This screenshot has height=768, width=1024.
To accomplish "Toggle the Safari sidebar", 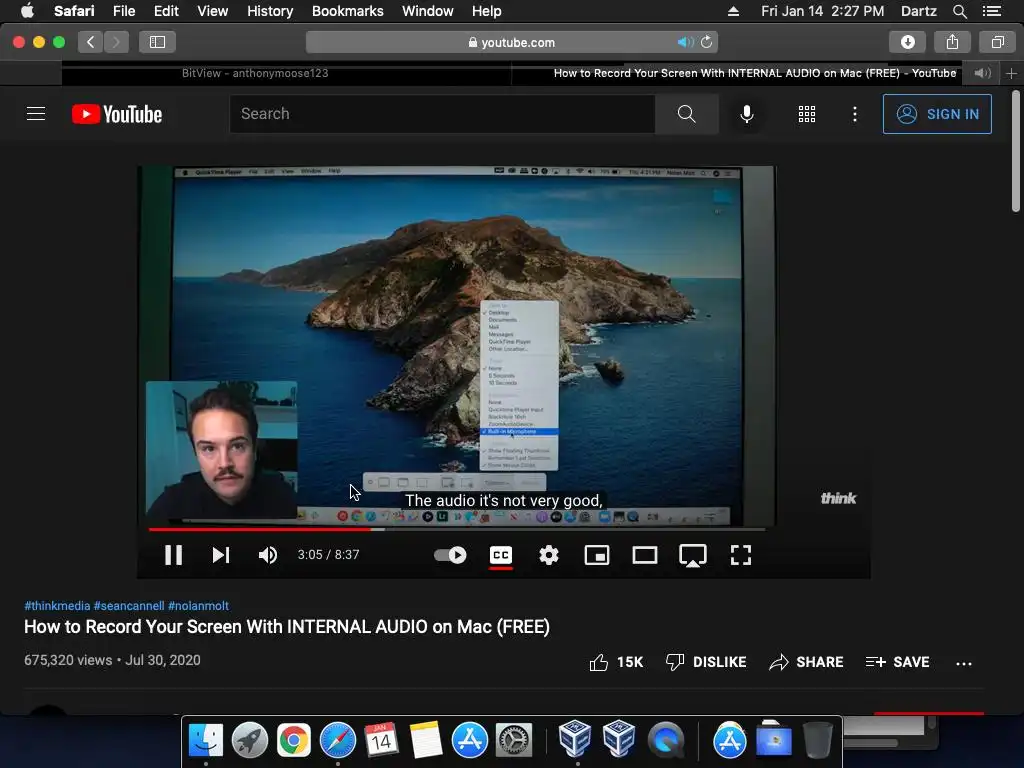I will (x=157, y=42).
